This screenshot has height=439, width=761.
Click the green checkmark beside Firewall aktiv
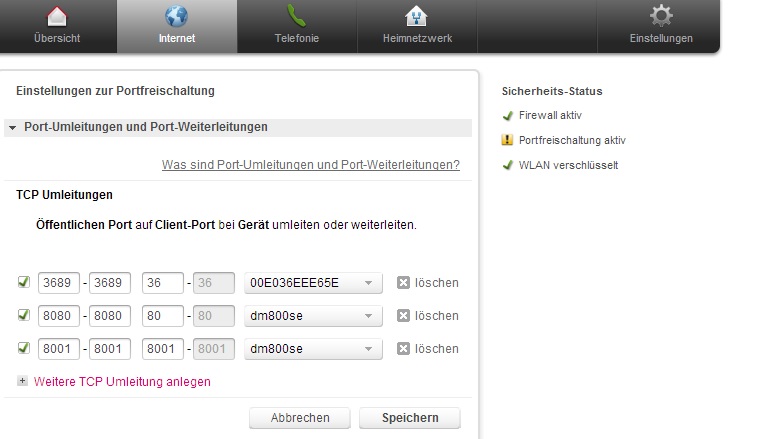[x=508, y=116]
